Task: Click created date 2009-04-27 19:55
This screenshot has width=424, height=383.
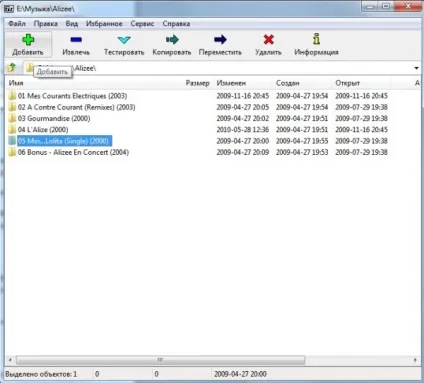Action: pyautogui.click(x=302, y=141)
